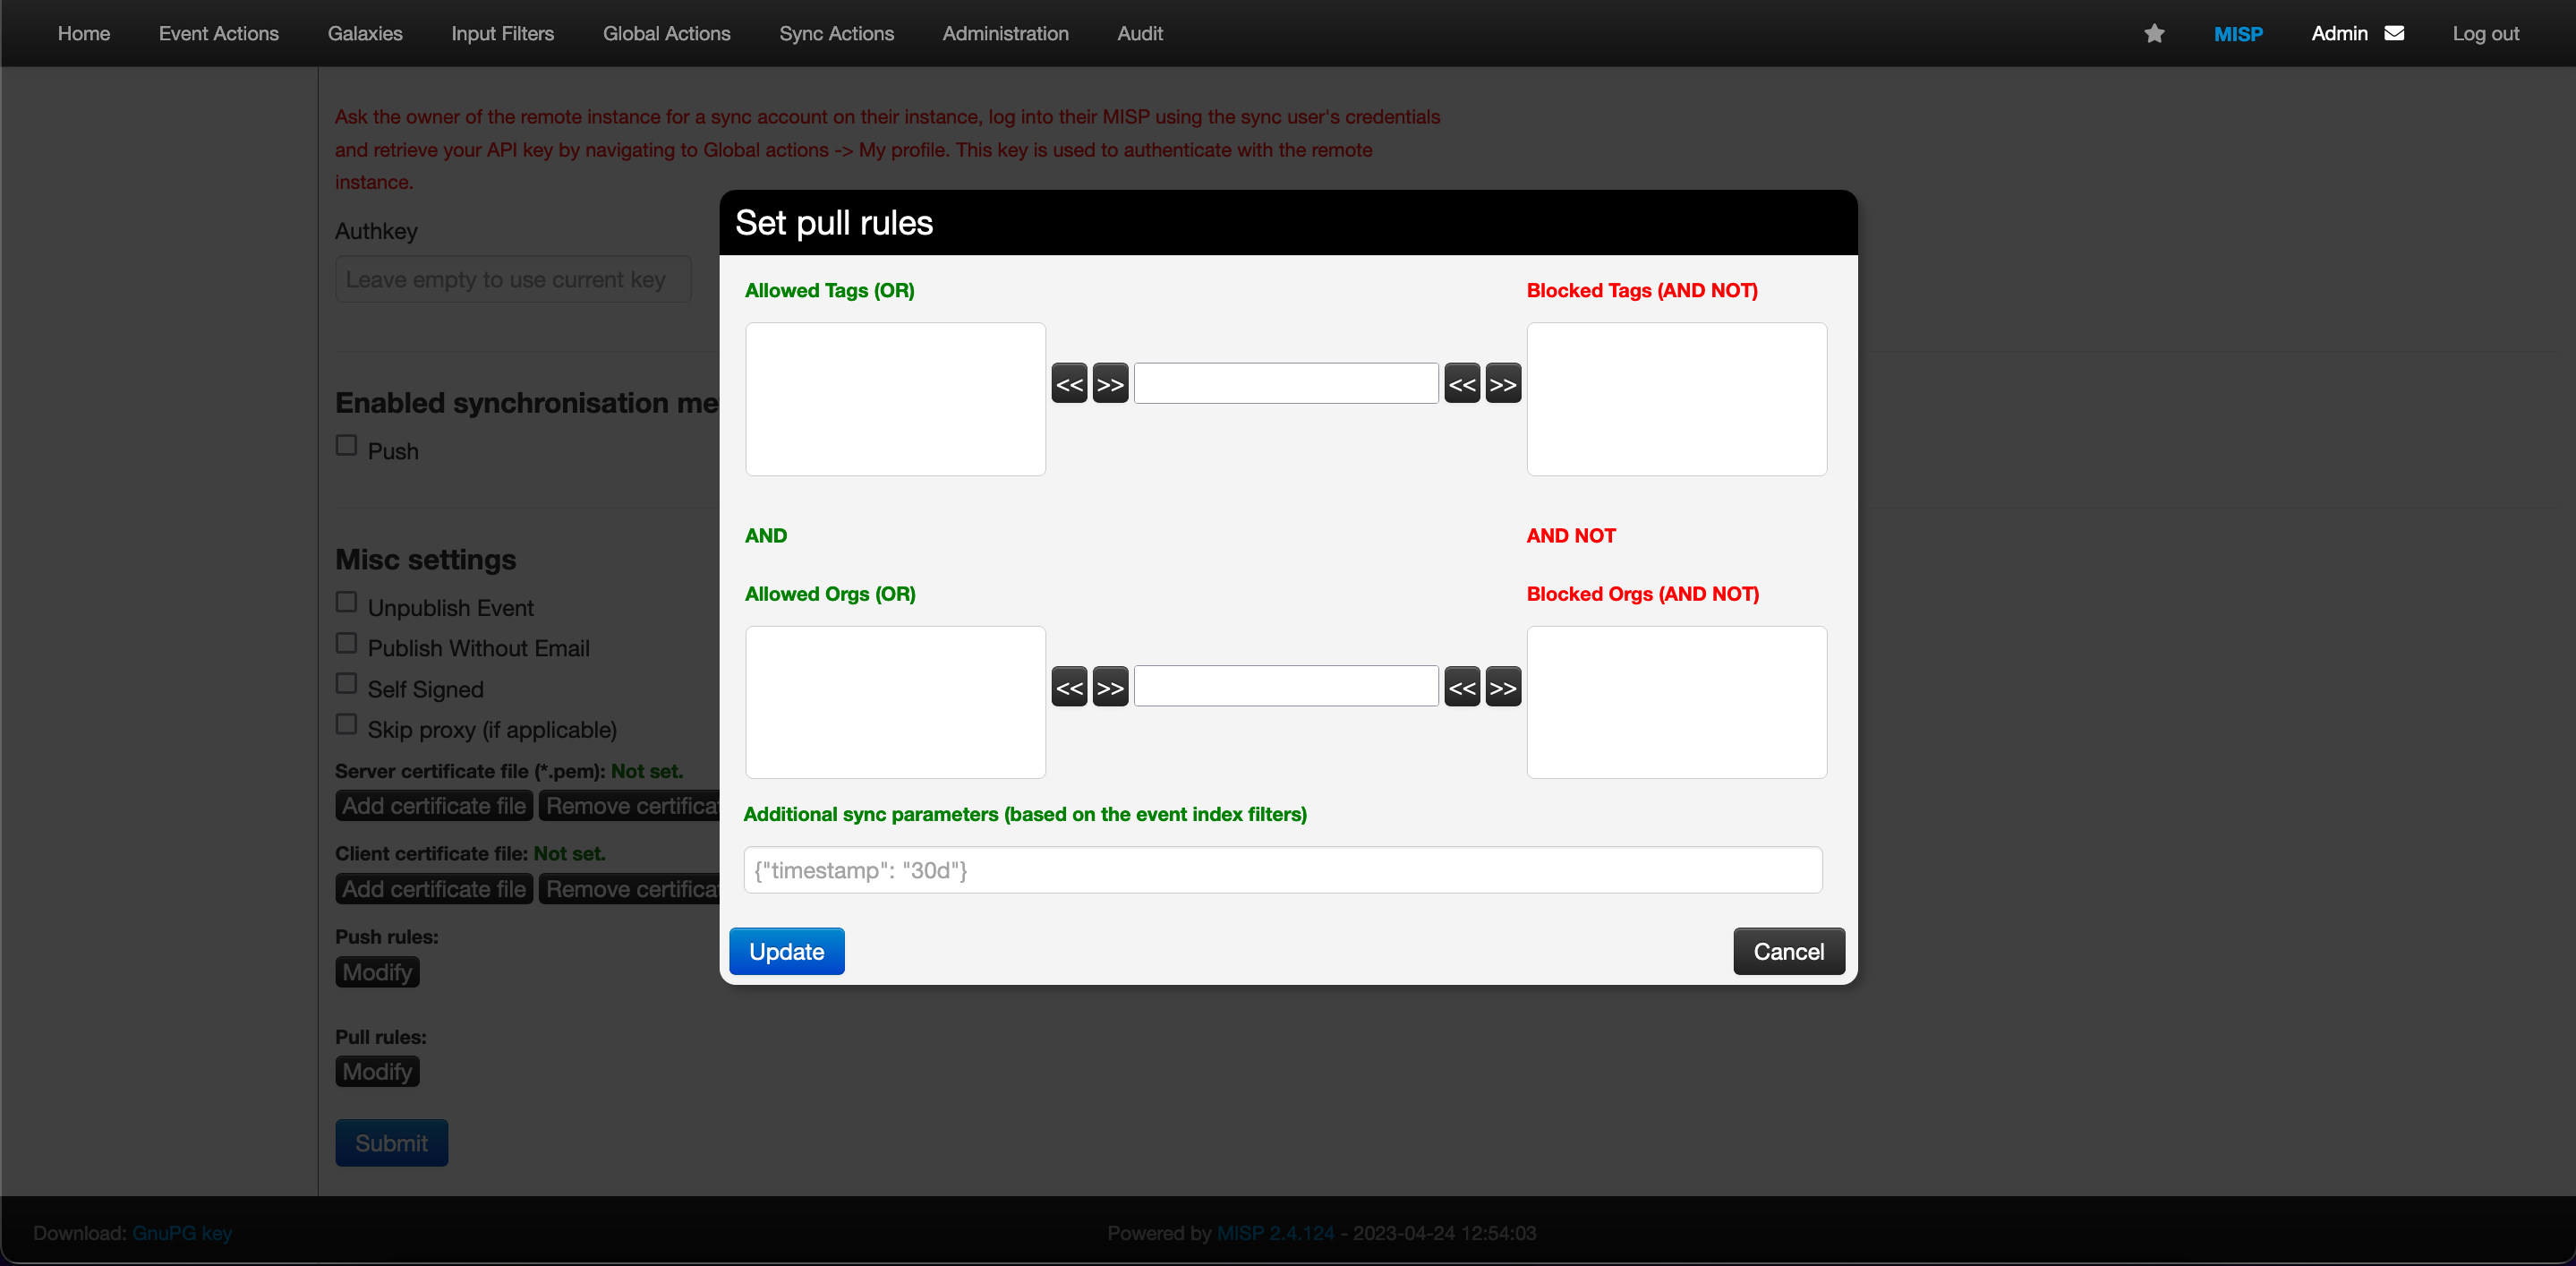The image size is (2576, 1266).
Task: Expand the Sync Actions dropdown menu
Action: [836, 34]
